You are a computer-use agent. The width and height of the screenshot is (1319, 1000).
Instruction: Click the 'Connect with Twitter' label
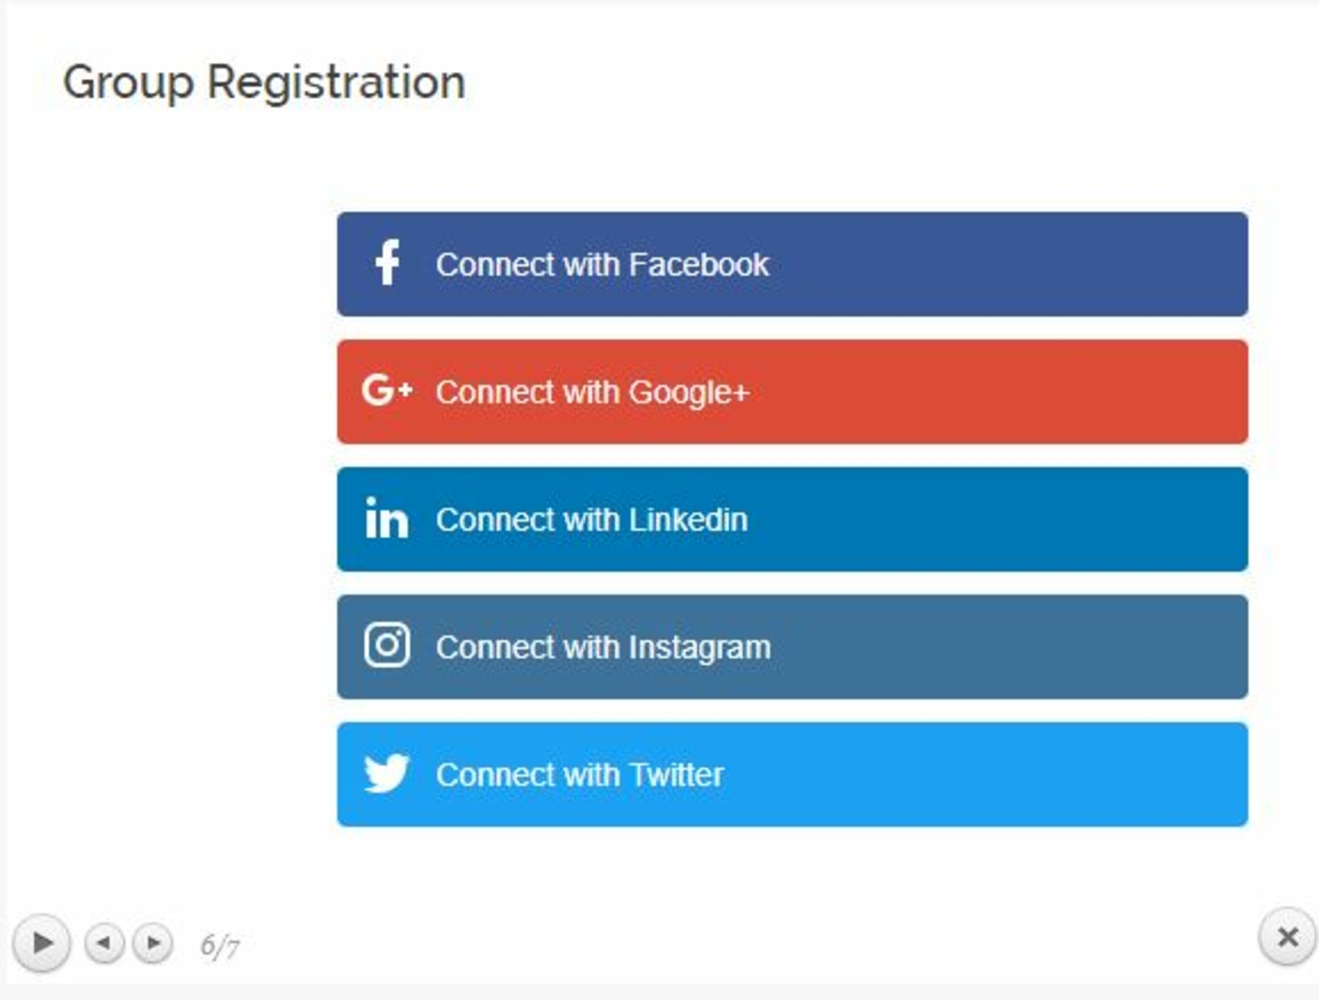tap(579, 775)
